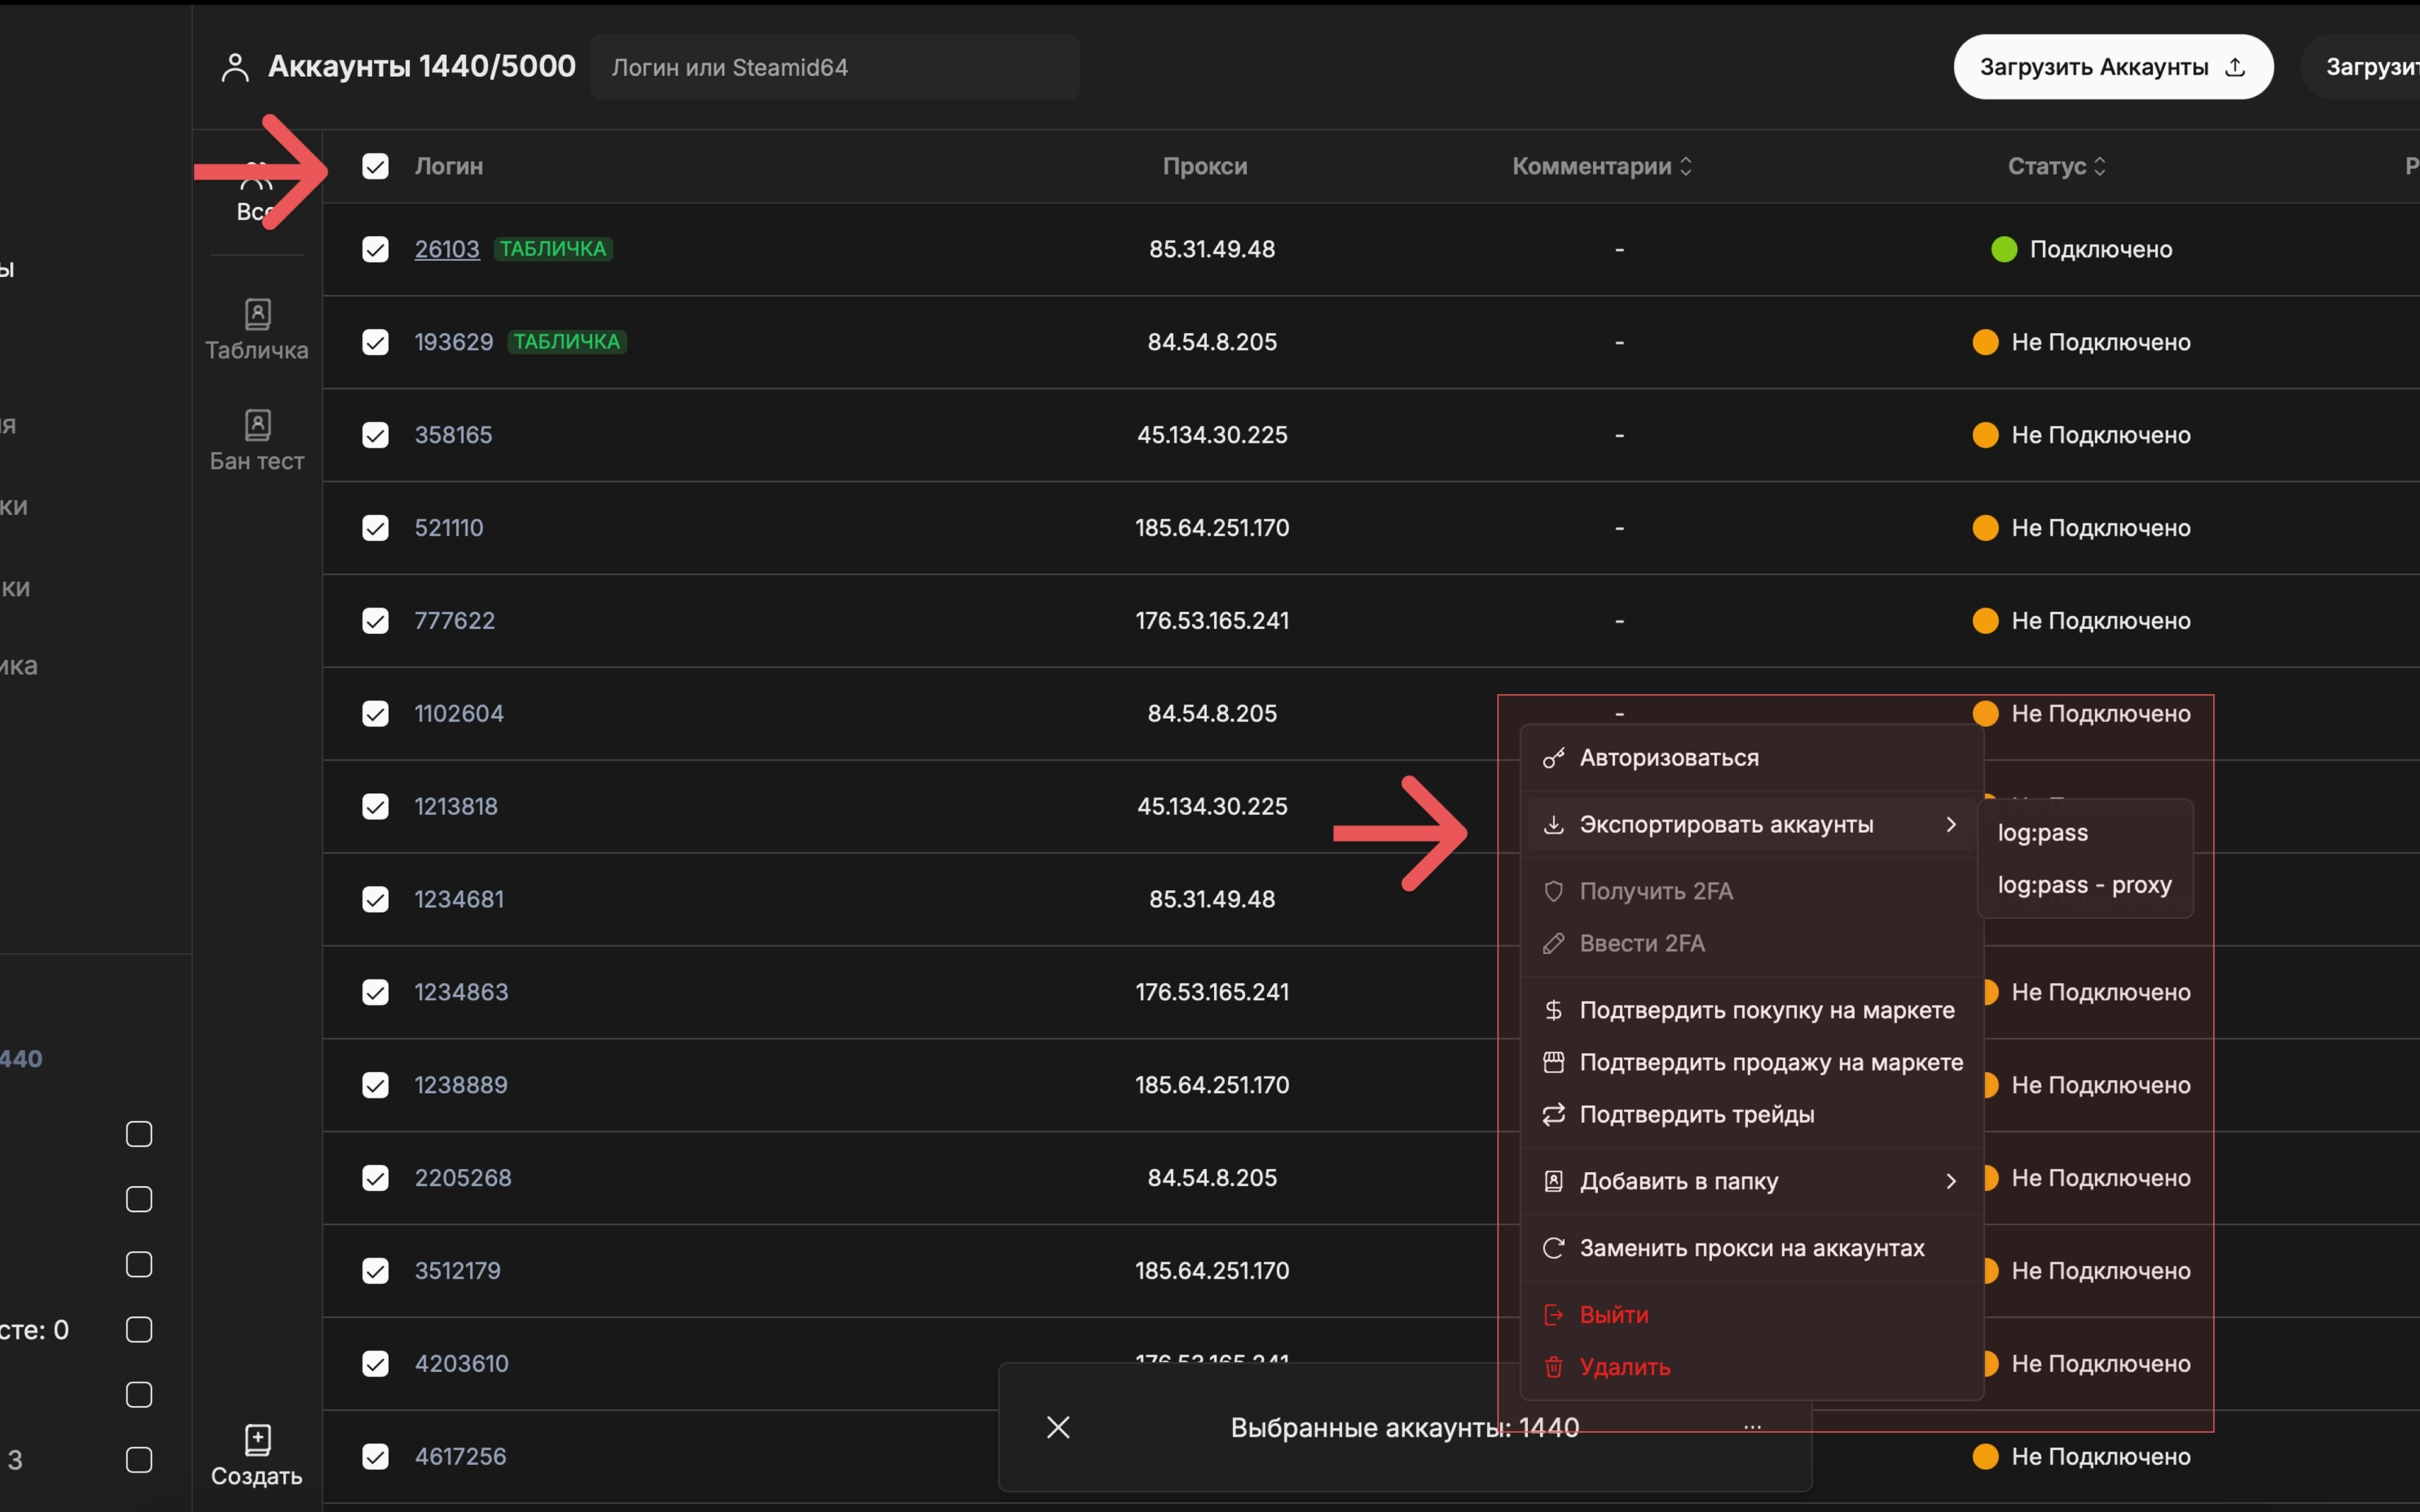Image resolution: width=2420 pixels, height=1512 pixels.
Task: Select Удалить from context menu
Action: [1751, 1366]
